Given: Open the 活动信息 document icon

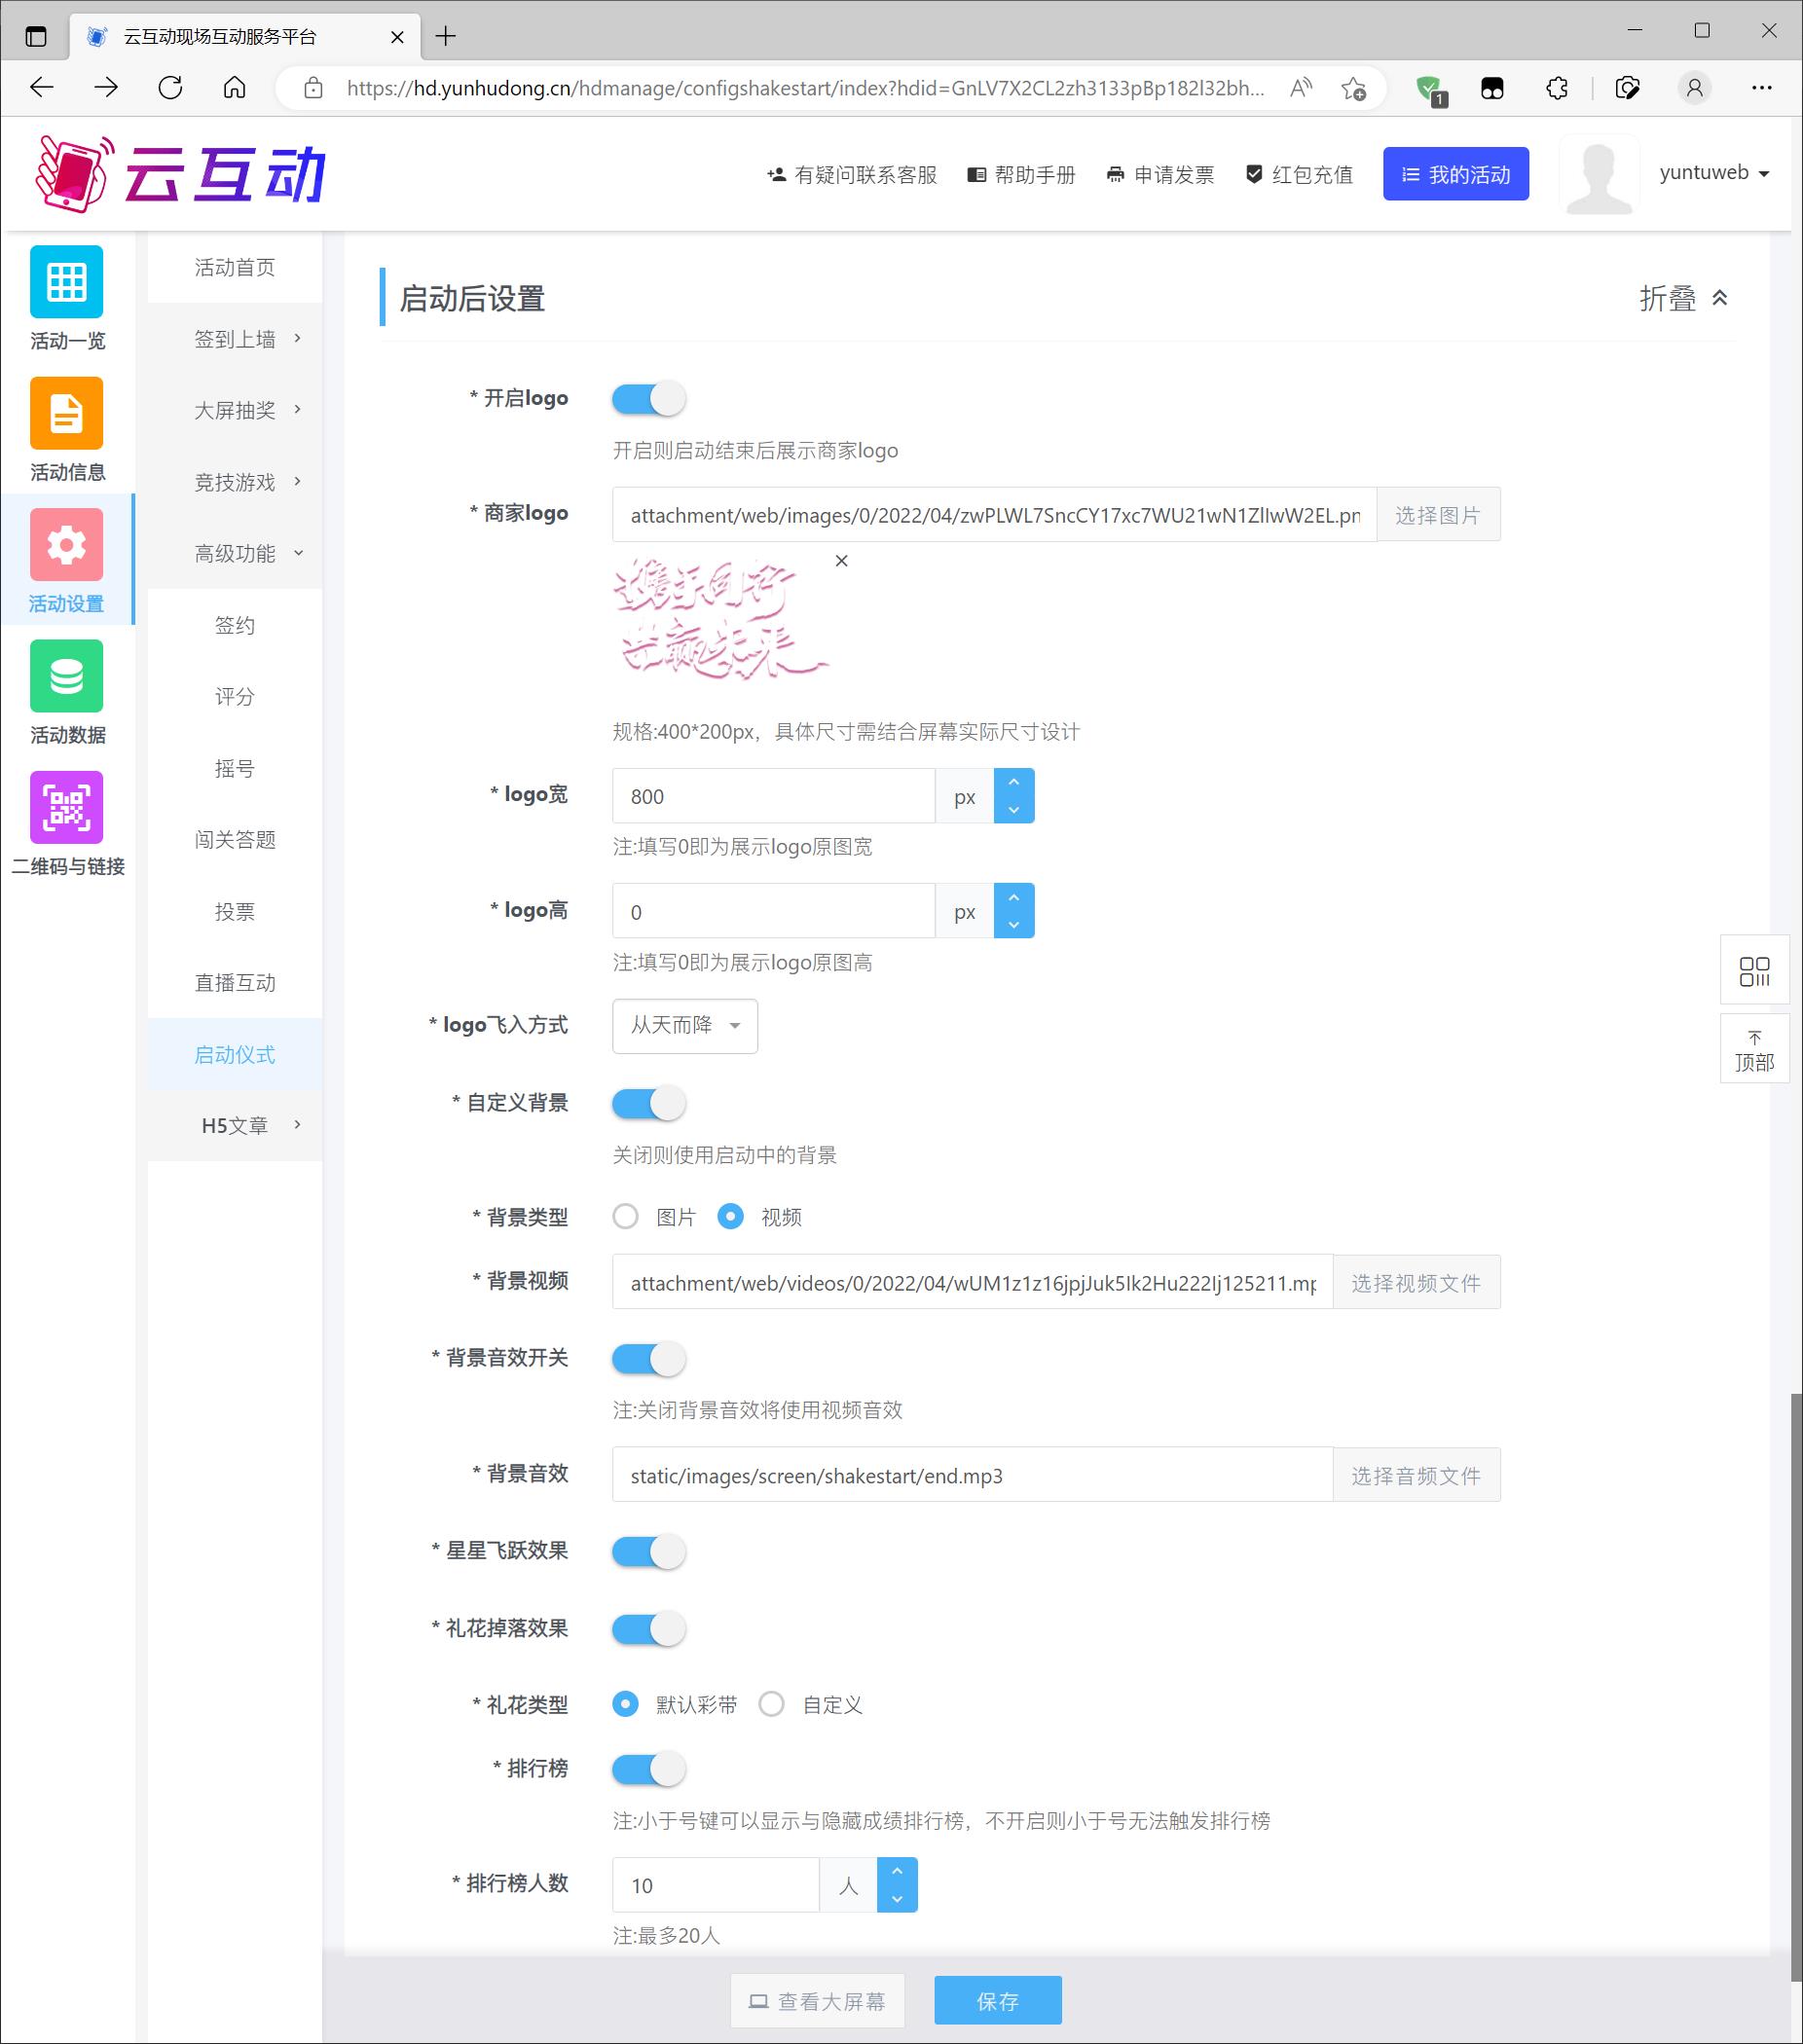Looking at the screenshot, I should tap(66, 413).
